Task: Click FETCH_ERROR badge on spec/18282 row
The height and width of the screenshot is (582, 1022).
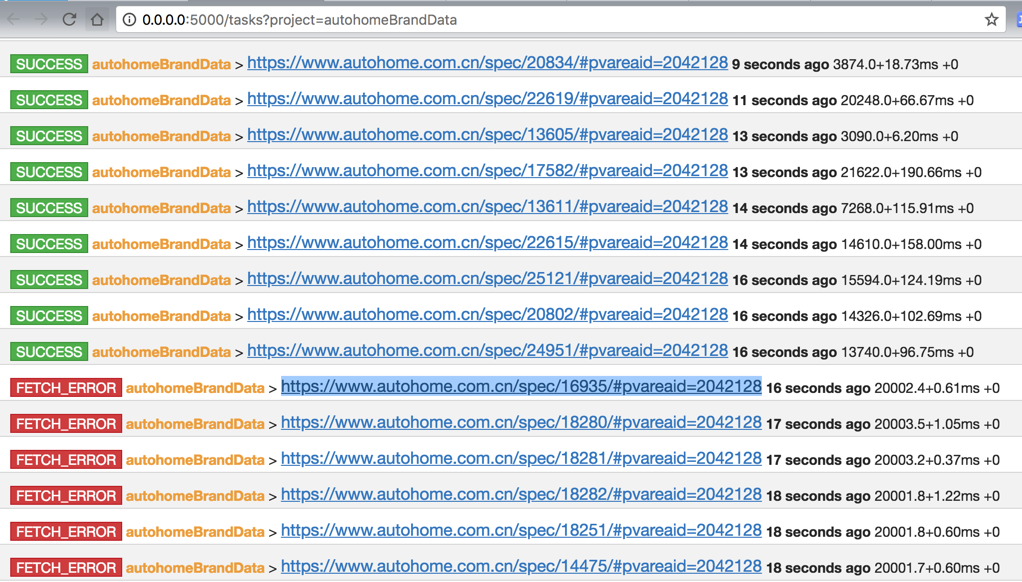Action: coord(66,495)
